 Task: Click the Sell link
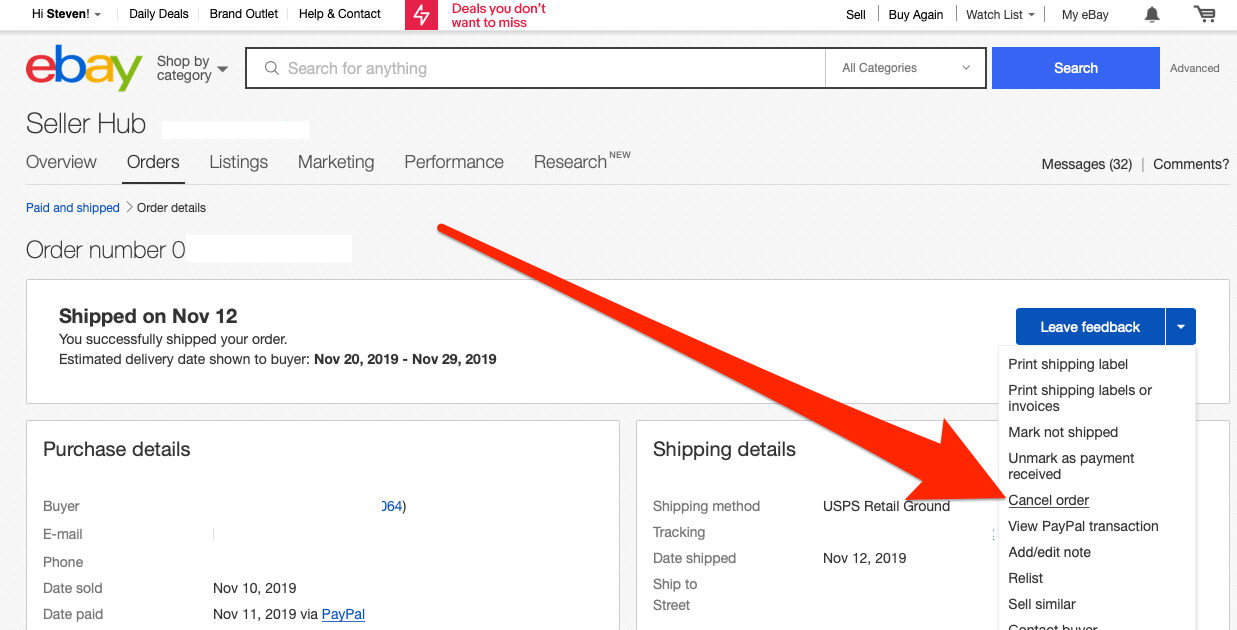[856, 14]
